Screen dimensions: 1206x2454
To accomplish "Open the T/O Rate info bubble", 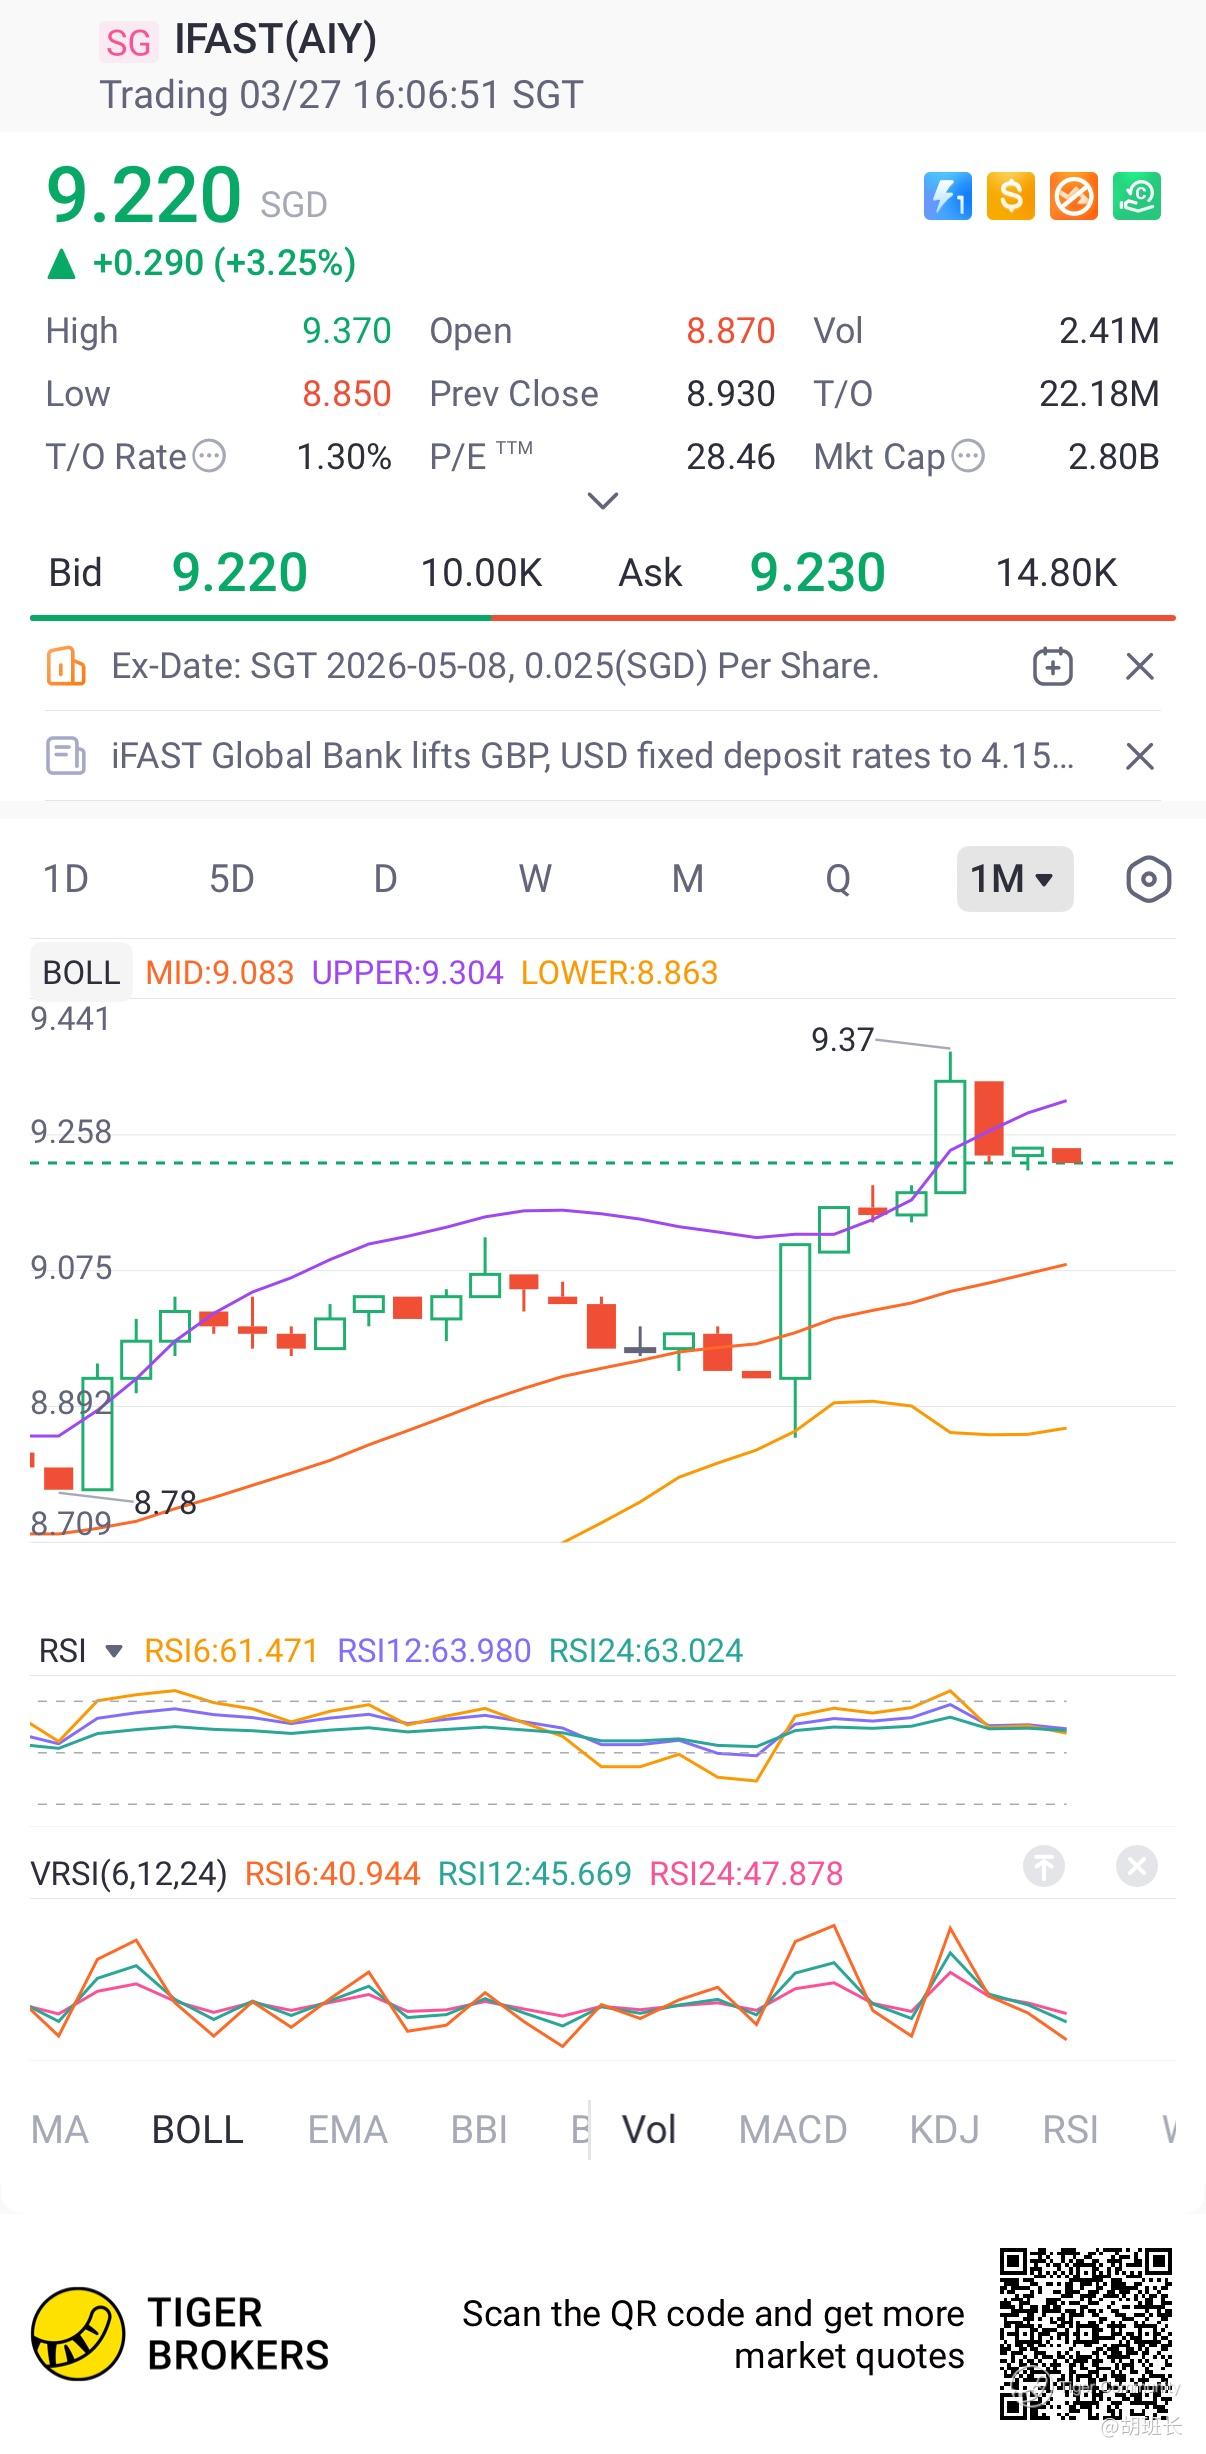I will [x=209, y=457].
